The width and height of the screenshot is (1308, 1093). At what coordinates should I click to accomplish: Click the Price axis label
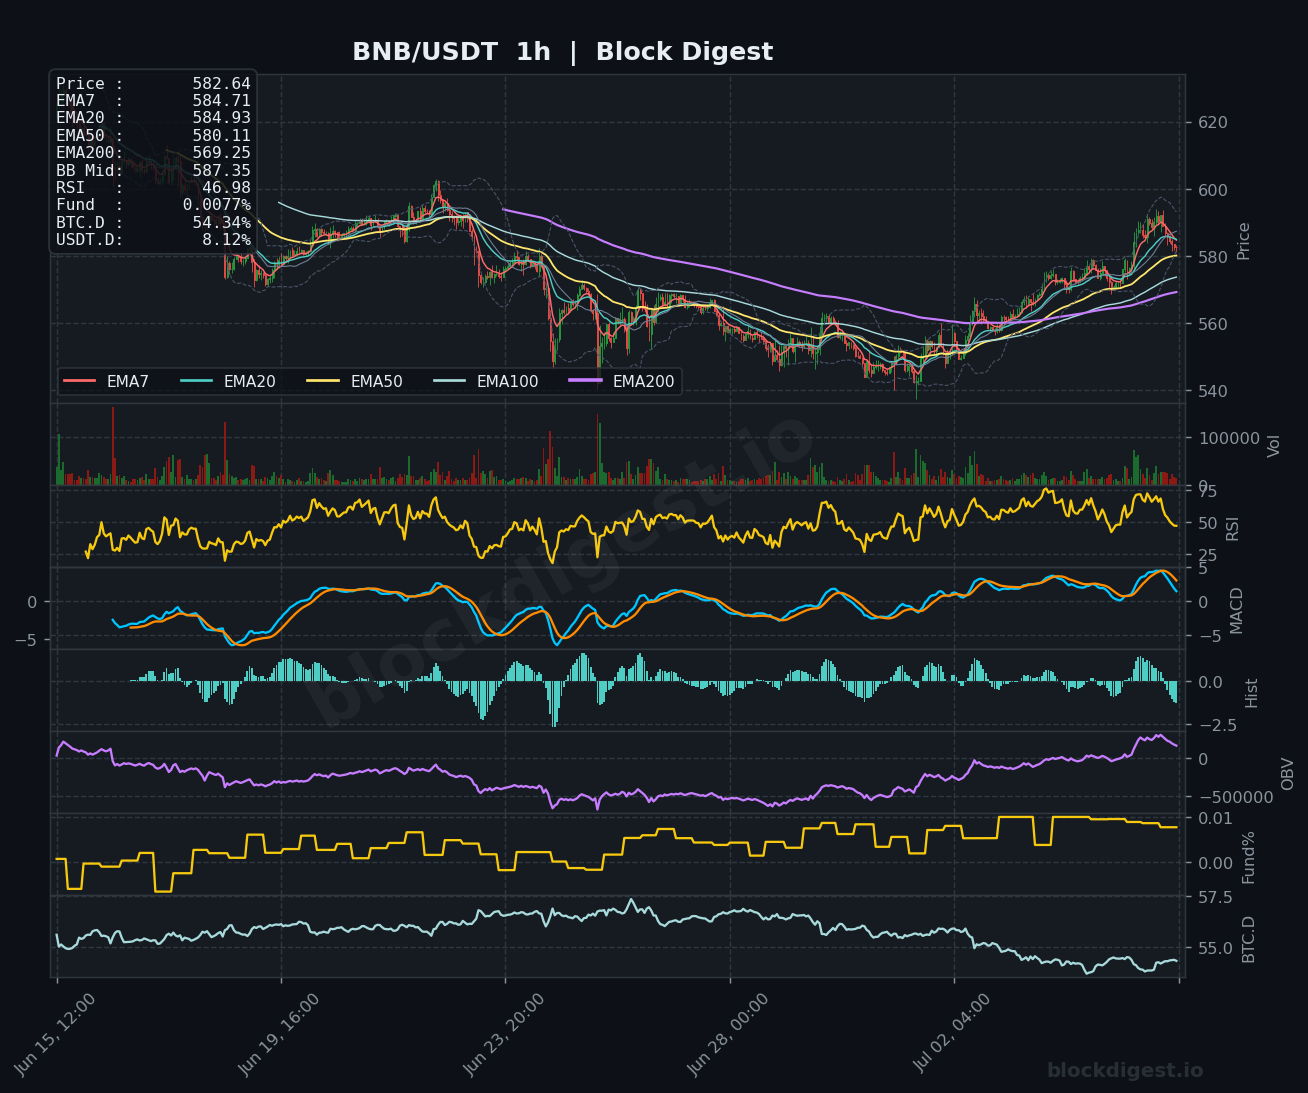coord(1244,241)
